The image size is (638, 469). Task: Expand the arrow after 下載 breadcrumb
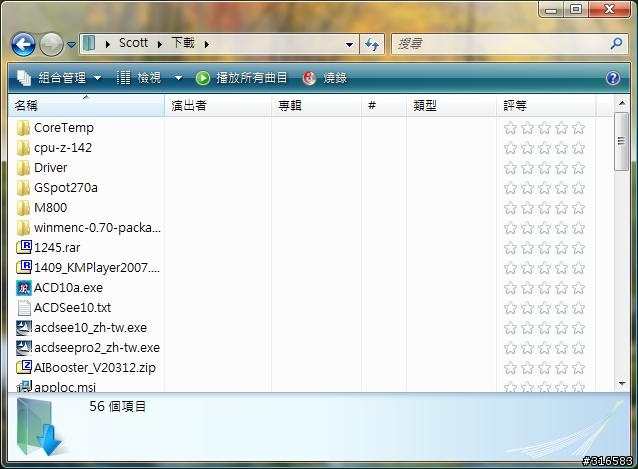click(207, 44)
